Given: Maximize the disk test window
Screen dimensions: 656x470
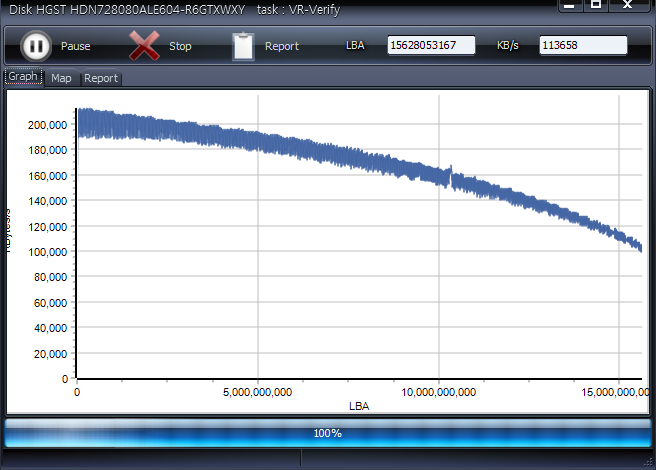Looking at the screenshot, I should click(x=595, y=5).
